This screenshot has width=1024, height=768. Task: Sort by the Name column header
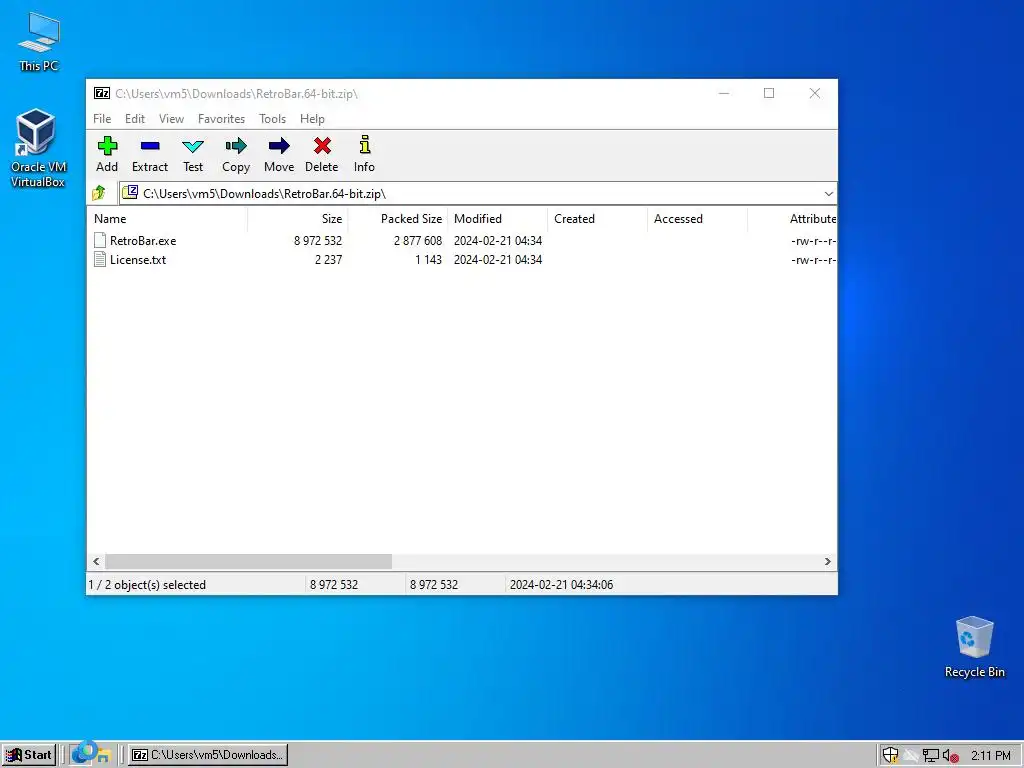(167, 219)
